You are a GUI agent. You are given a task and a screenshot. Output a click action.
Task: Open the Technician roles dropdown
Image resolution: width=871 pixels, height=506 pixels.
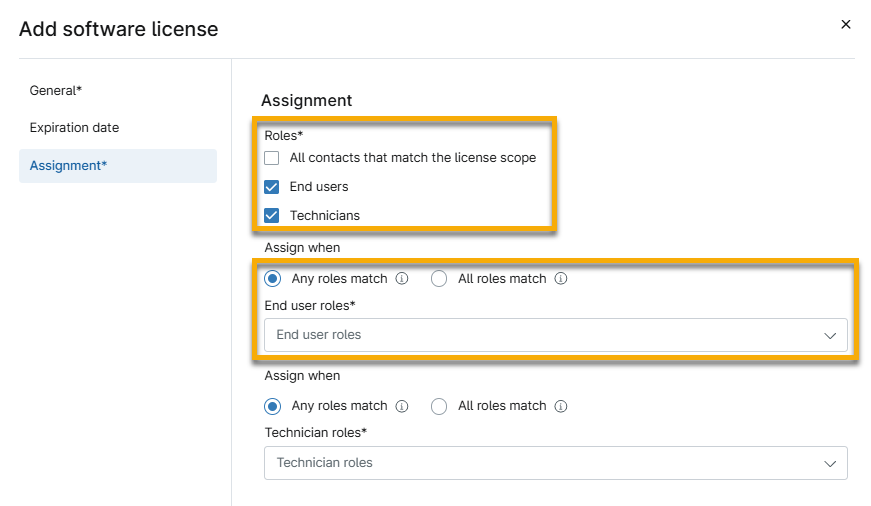click(x=555, y=463)
